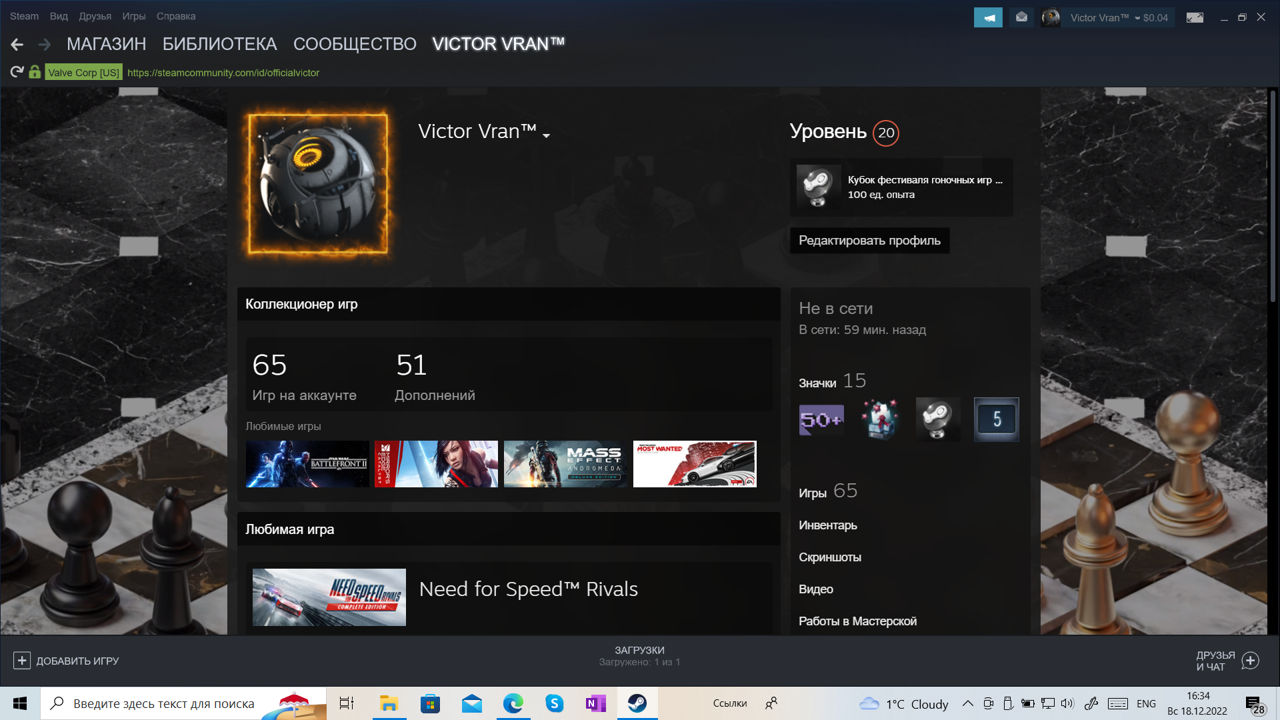Switch the ENG input language

[1147, 704]
